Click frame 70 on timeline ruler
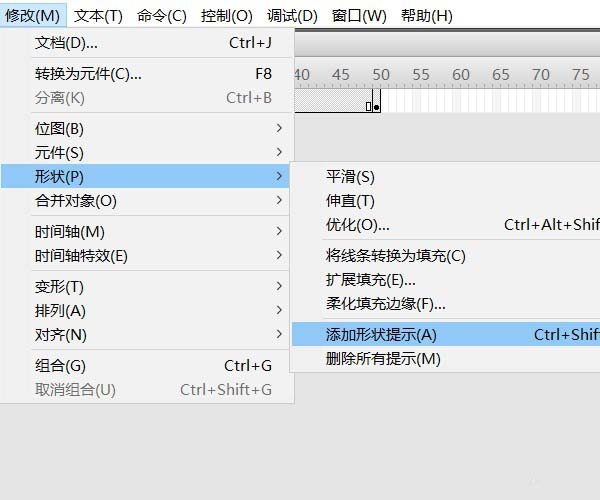The height and width of the screenshot is (500, 600). pyautogui.click(x=541, y=75)
